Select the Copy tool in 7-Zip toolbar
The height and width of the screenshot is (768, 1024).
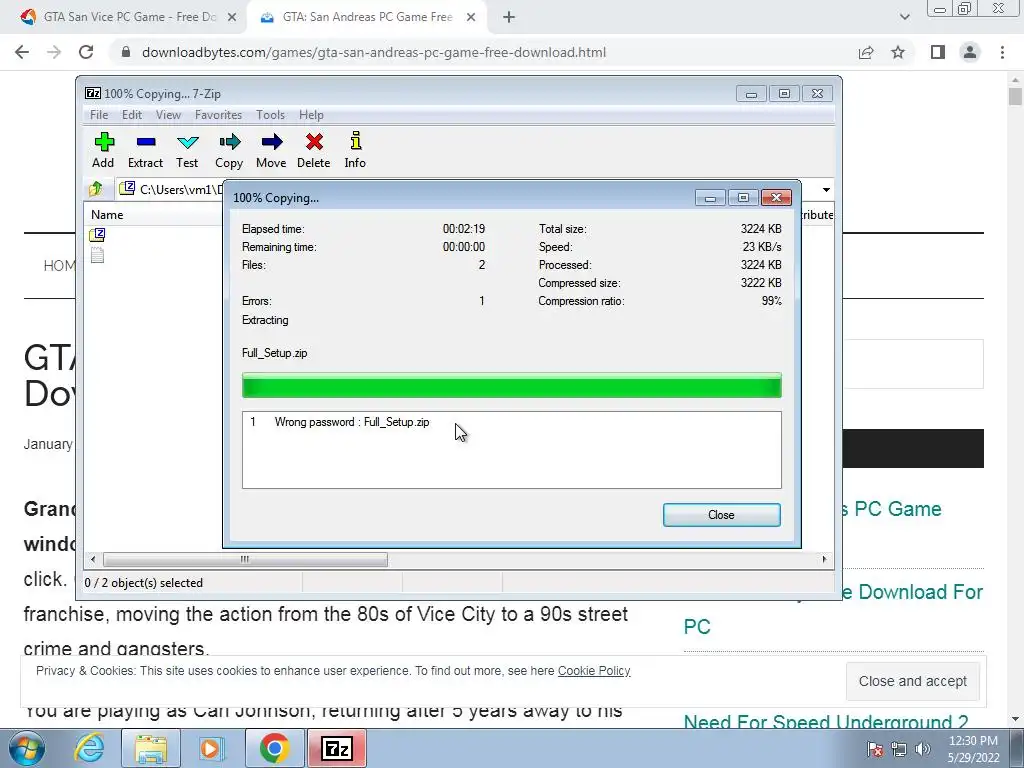(x=229, y=150)
